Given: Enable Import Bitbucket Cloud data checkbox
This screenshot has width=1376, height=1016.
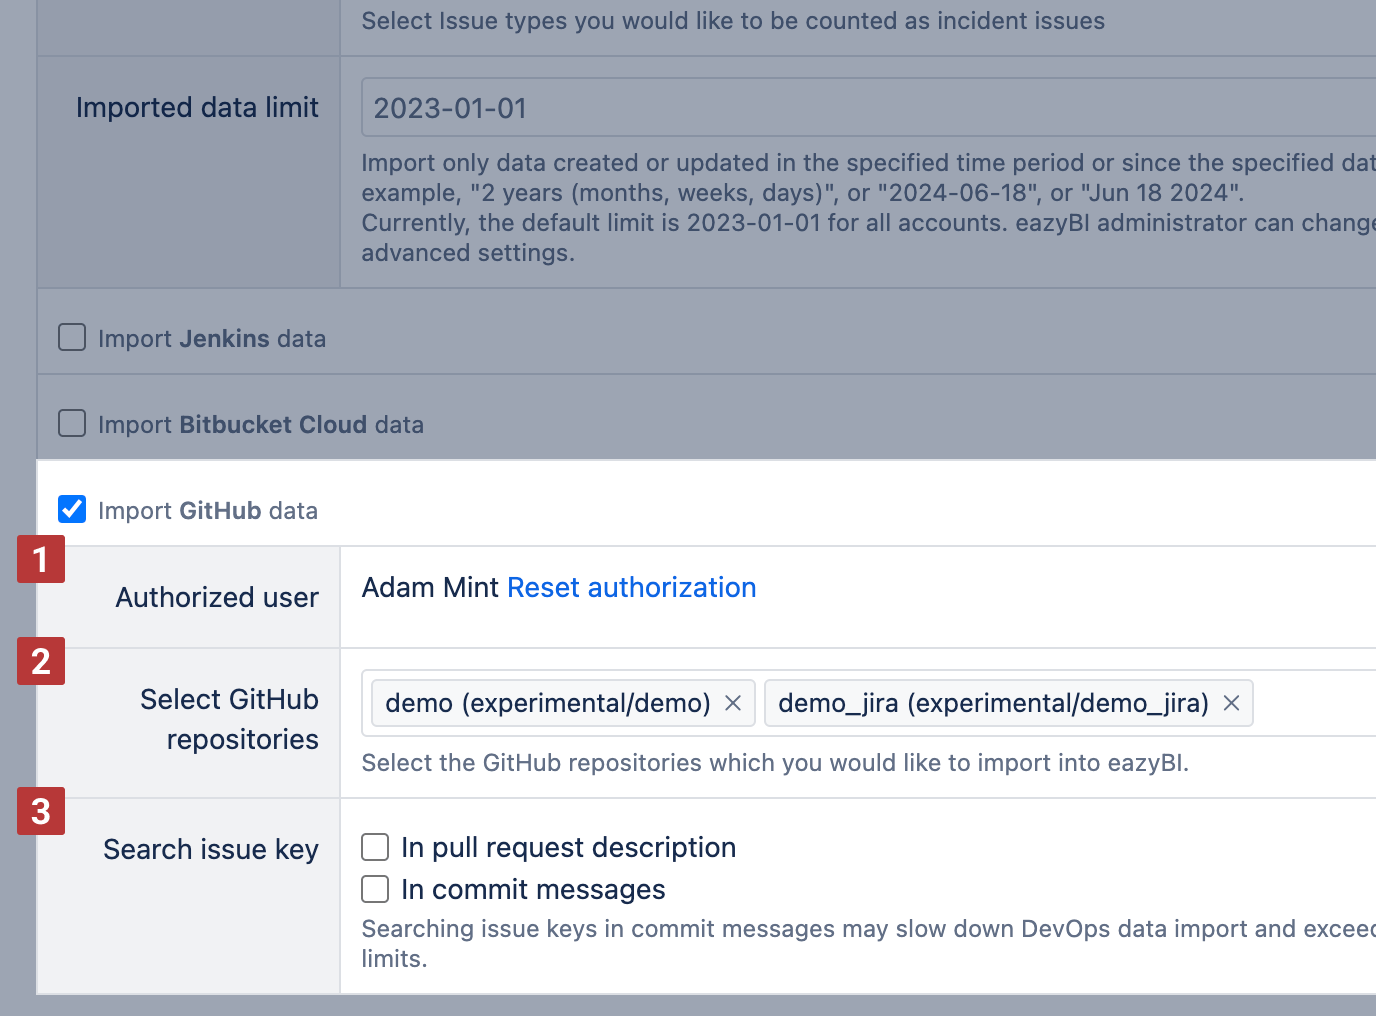Looking at the screenshot, I should coord(72,424).
